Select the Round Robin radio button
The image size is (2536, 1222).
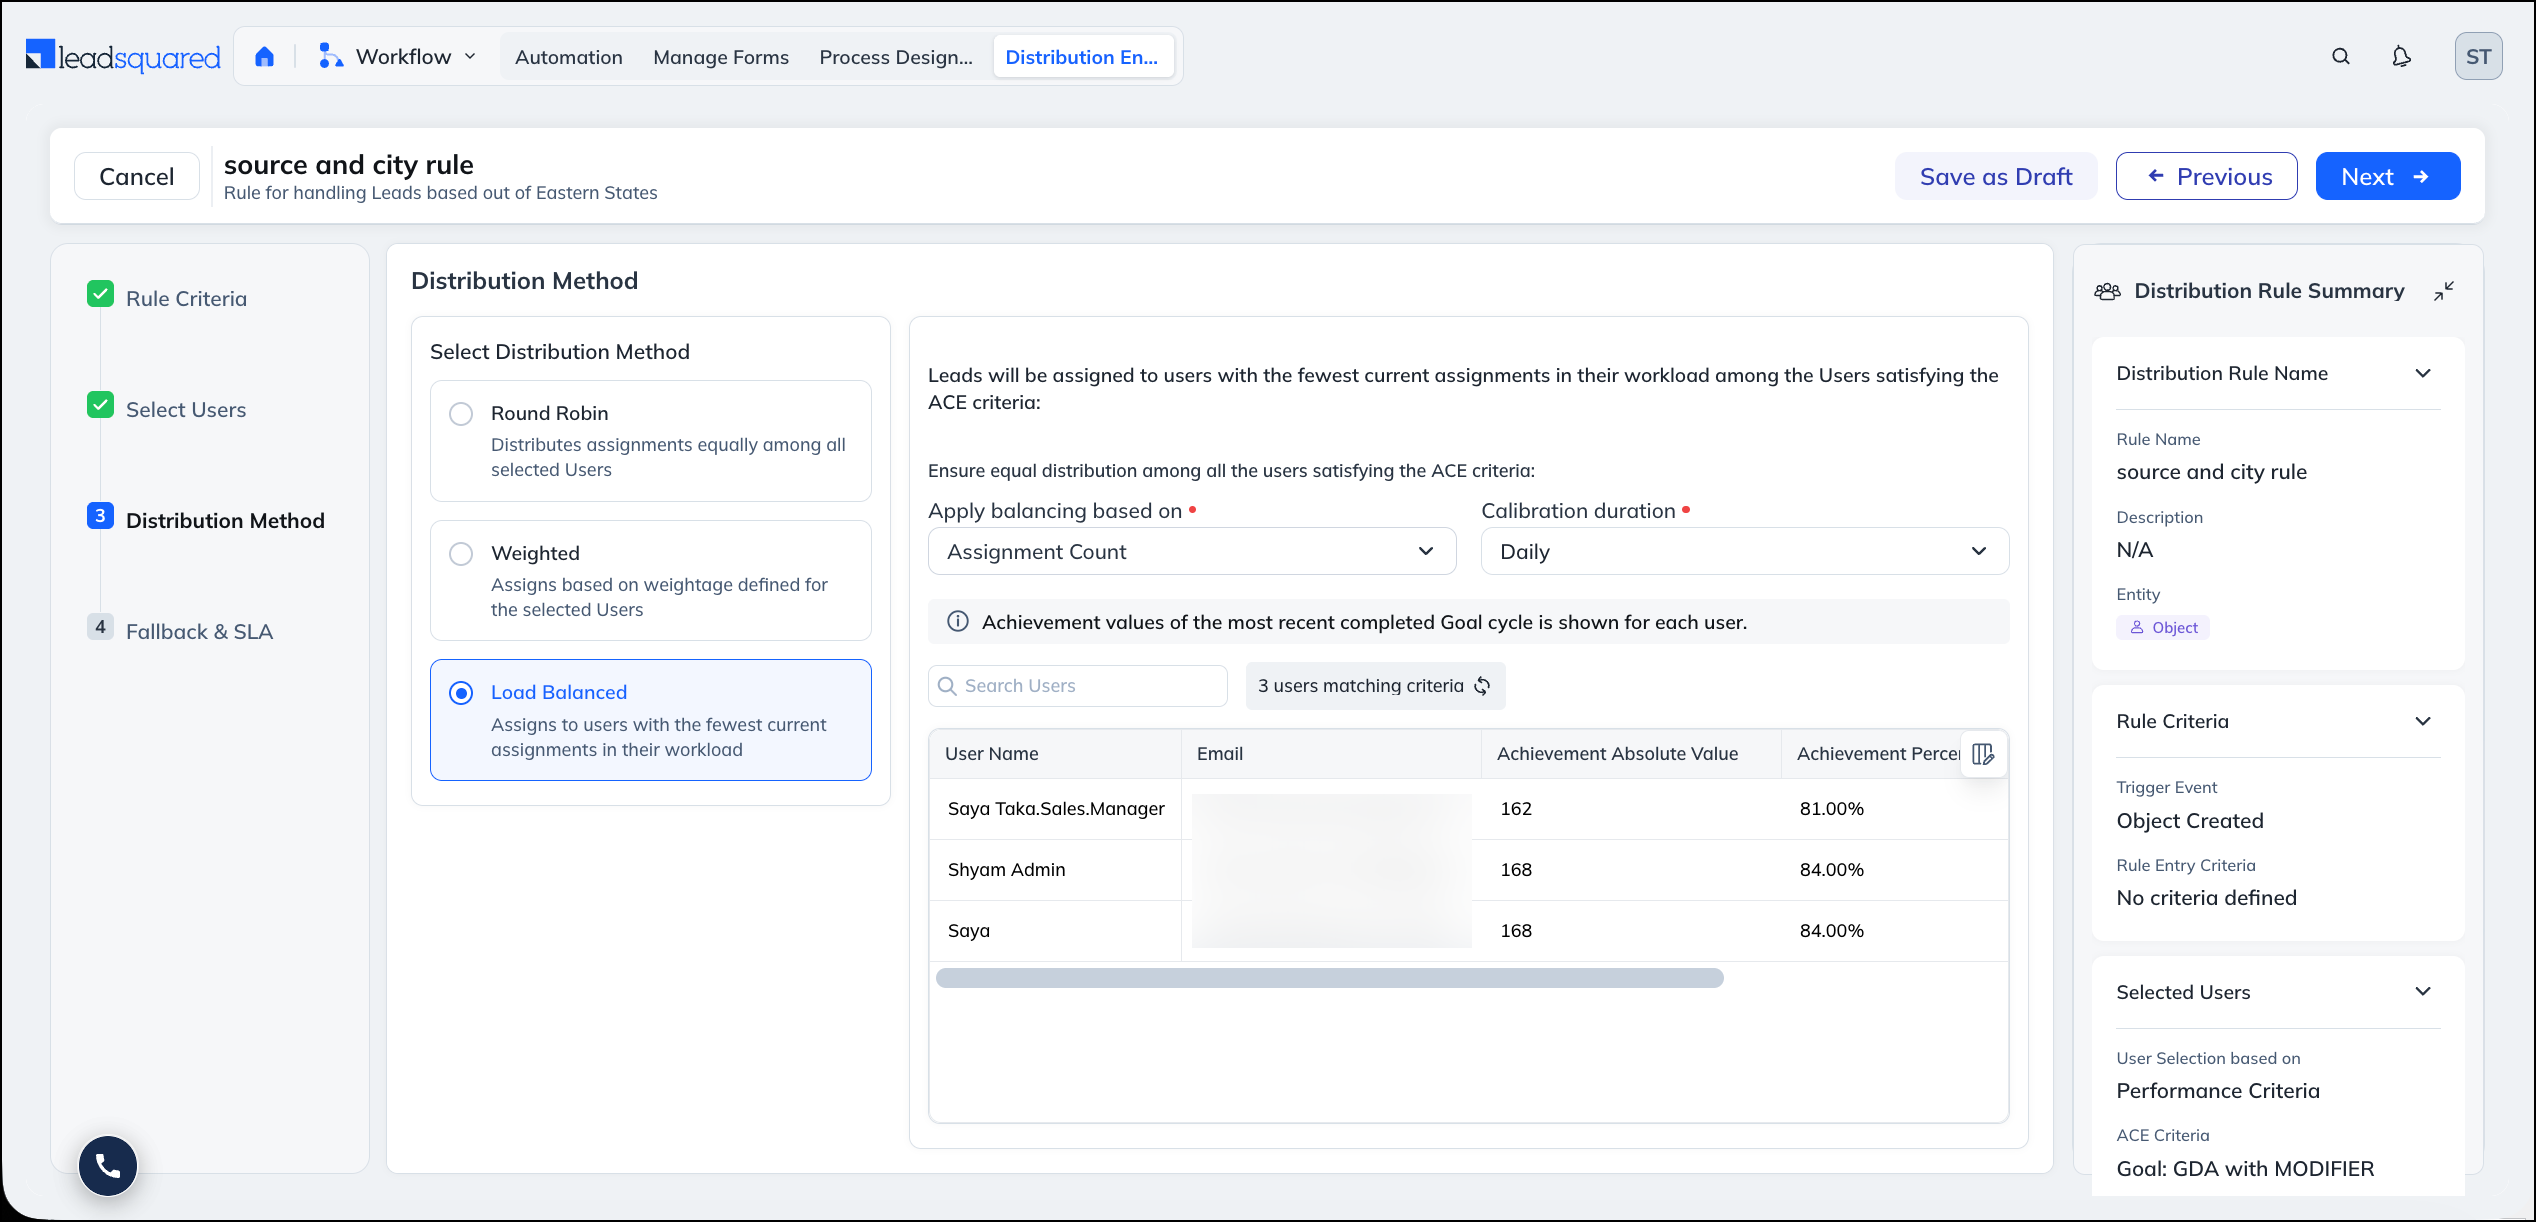[x=461, y=414]
